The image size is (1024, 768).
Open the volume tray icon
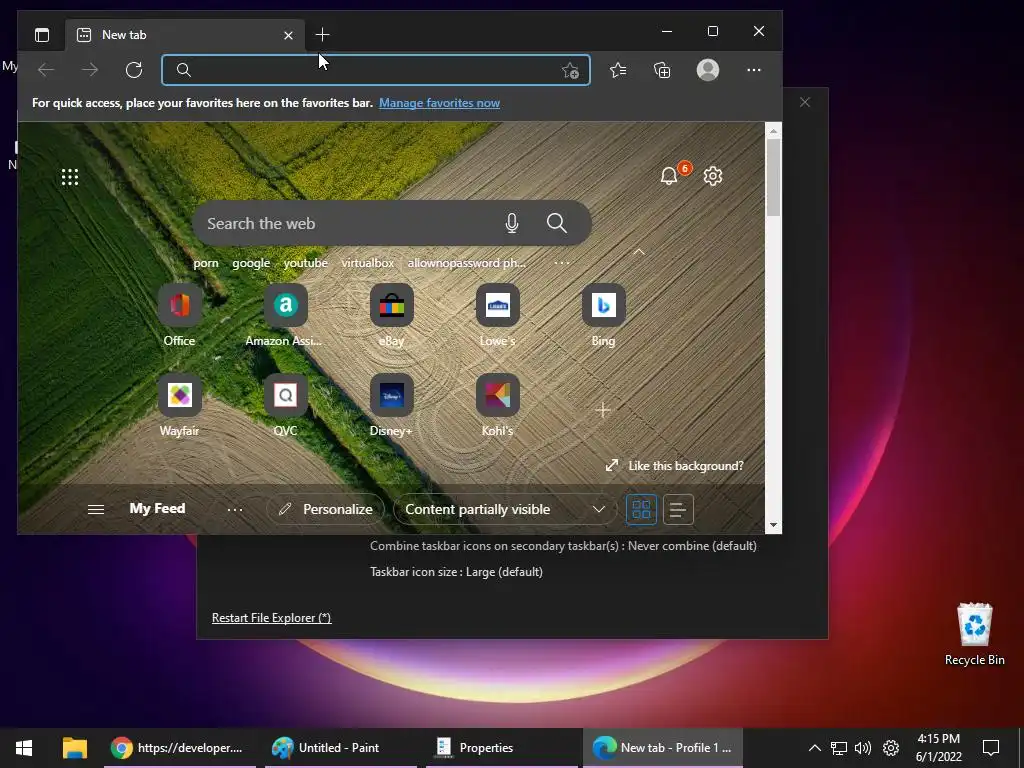coord(863,748)
